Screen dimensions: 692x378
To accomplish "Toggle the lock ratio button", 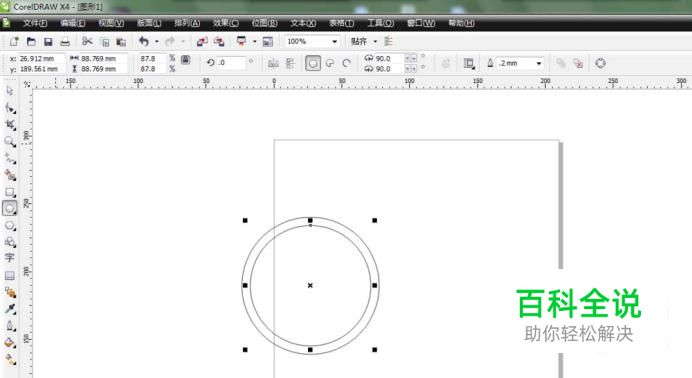I will (185, 60).
